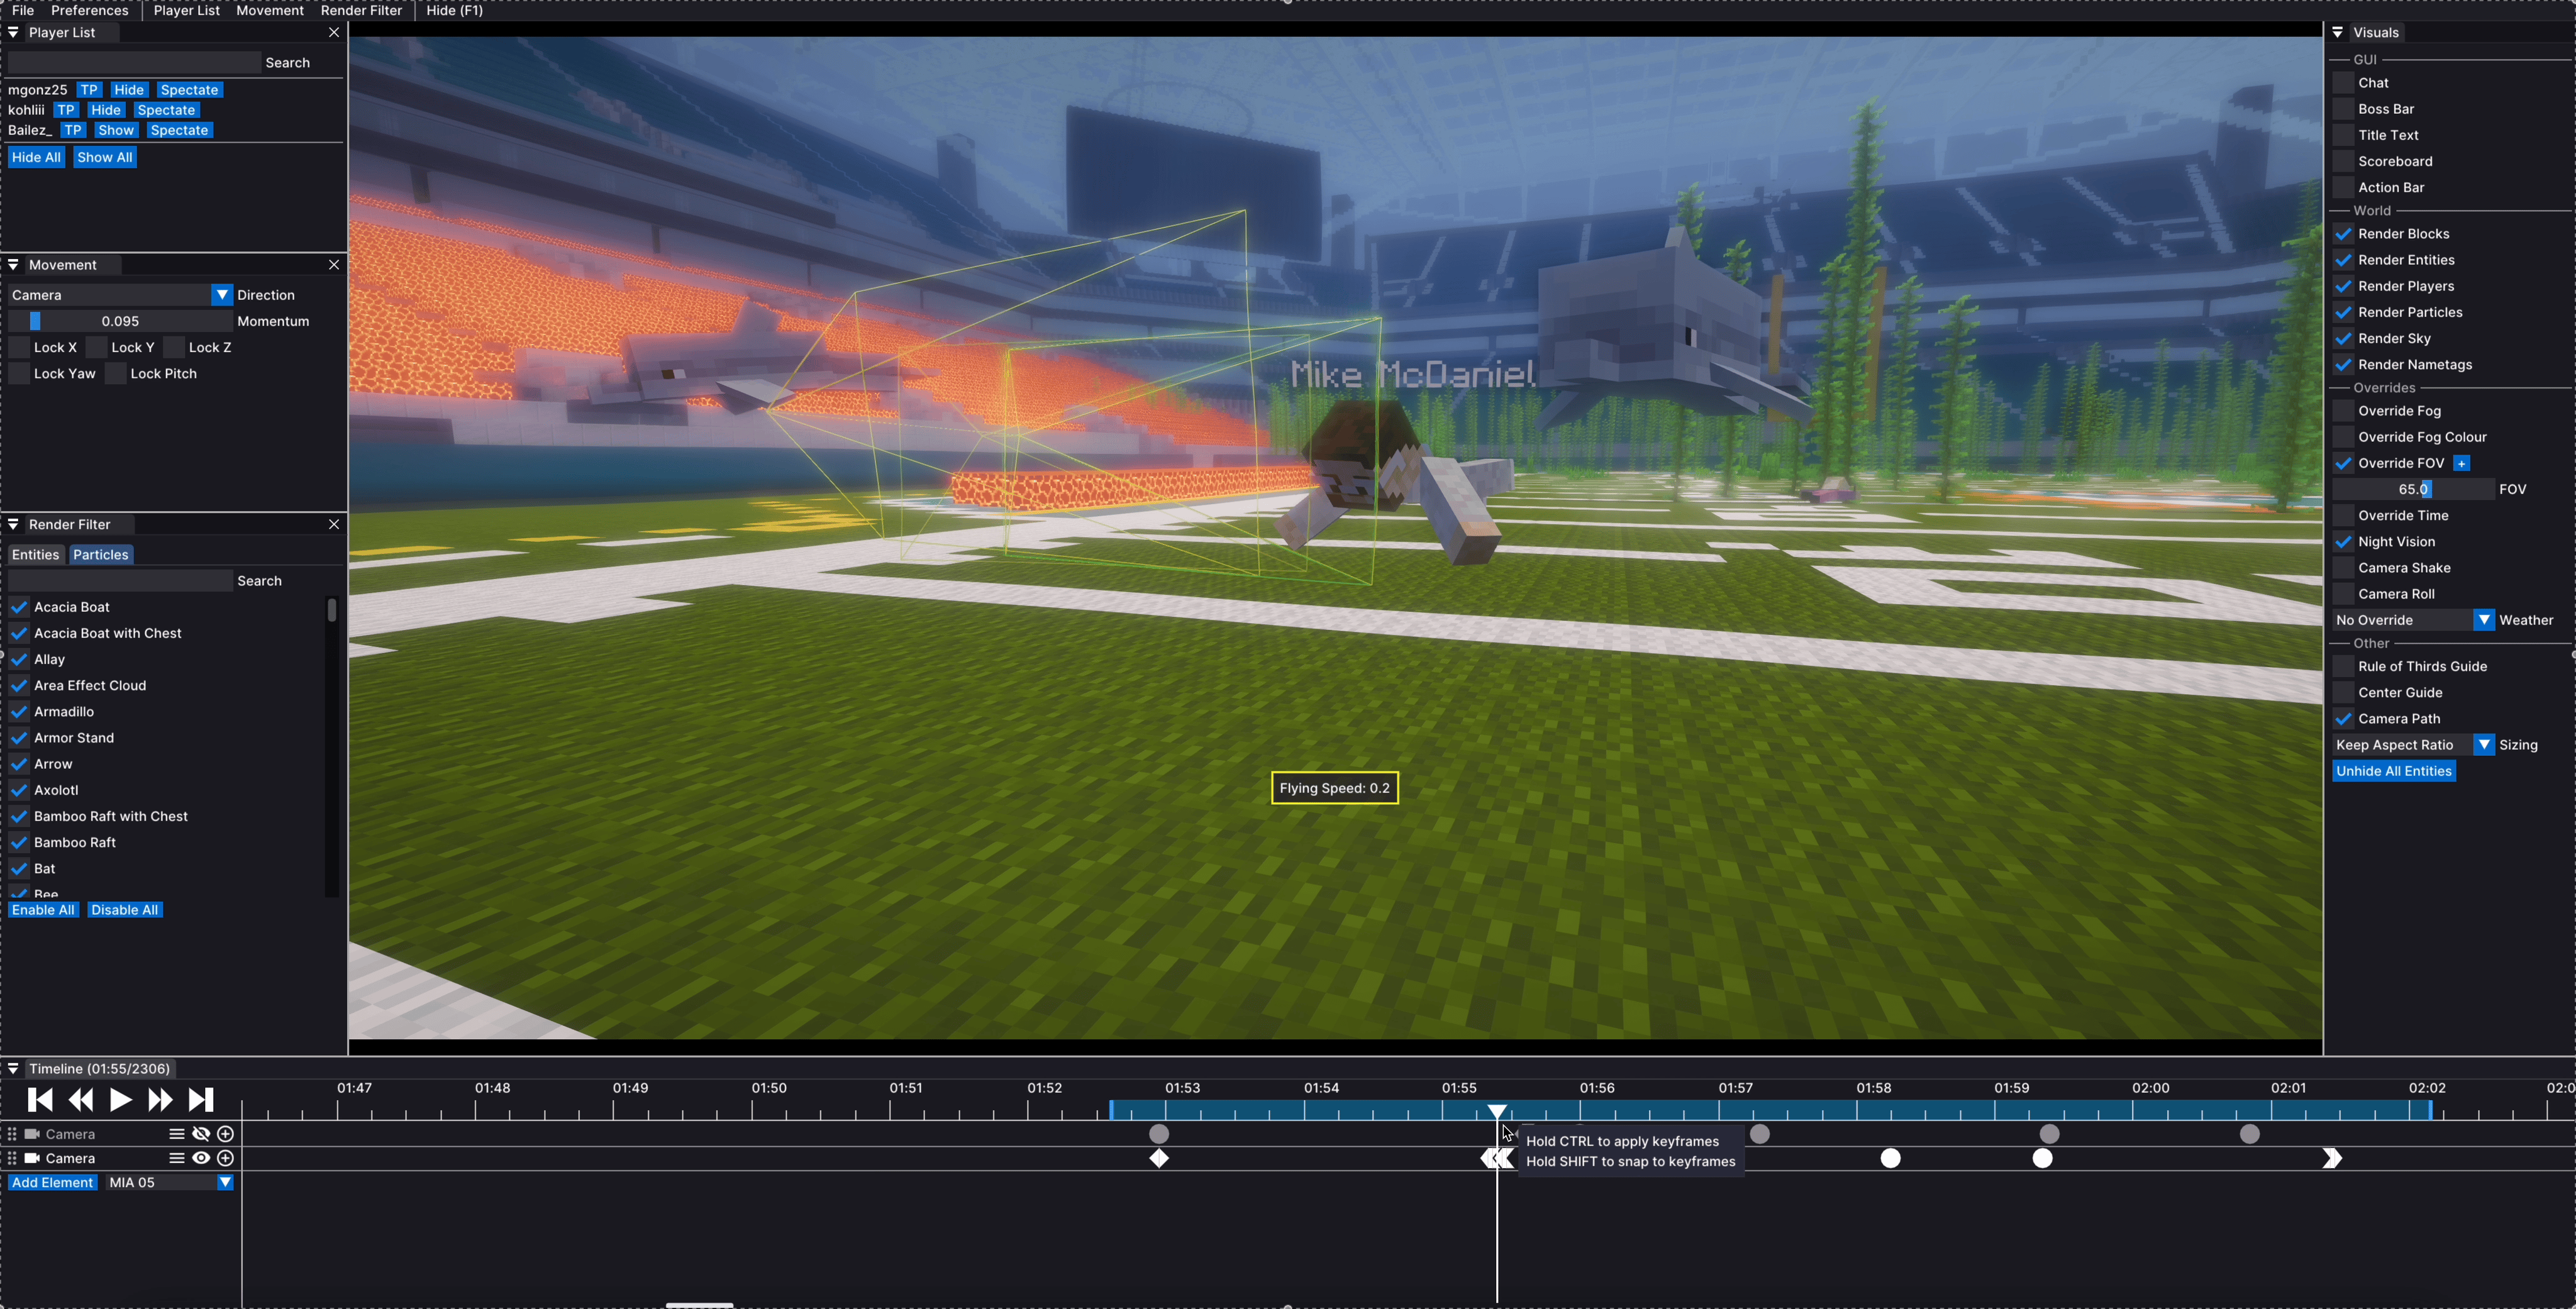2576x1309 pixels.
Task: Close the Render Filter panel
Action: 334,525
